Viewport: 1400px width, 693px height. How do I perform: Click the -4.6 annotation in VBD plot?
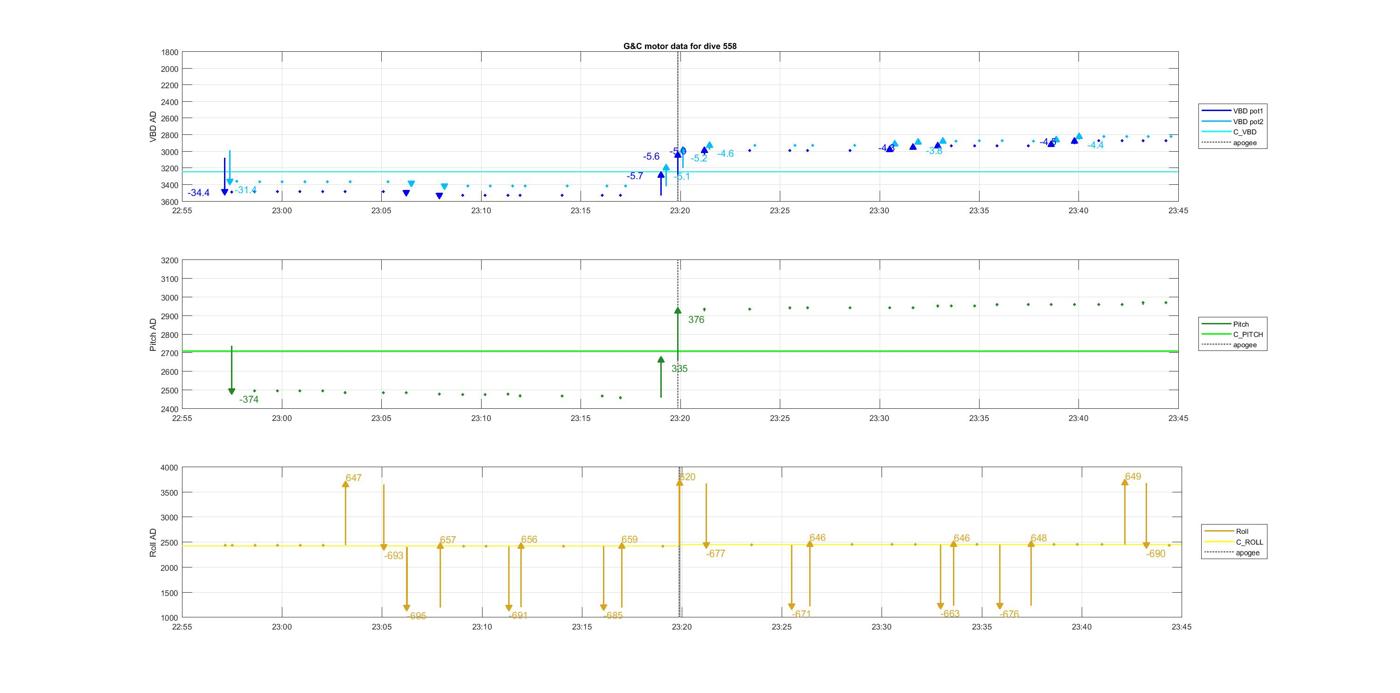point(725,154)
